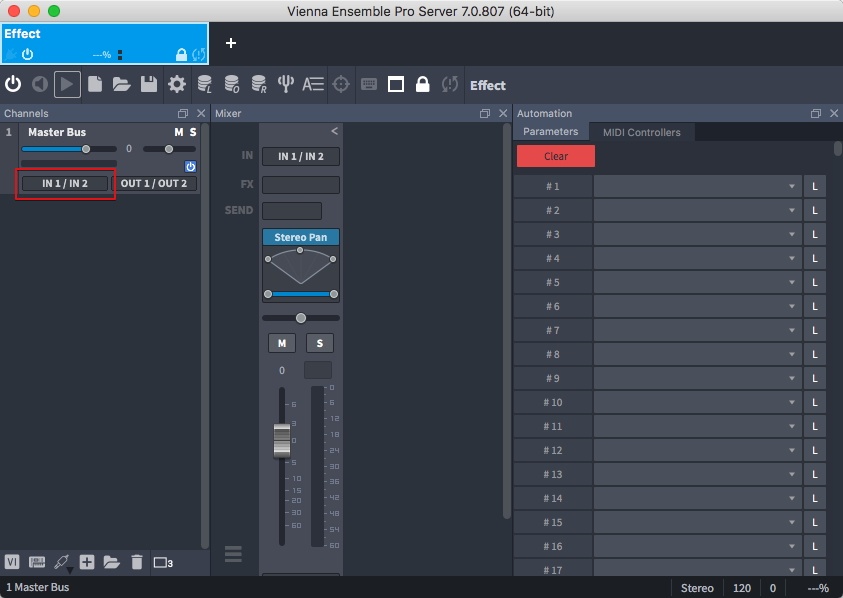This screenshot has width=843, height=598.
Task: Click the red Clear button
Action: [x=556, y=156]
